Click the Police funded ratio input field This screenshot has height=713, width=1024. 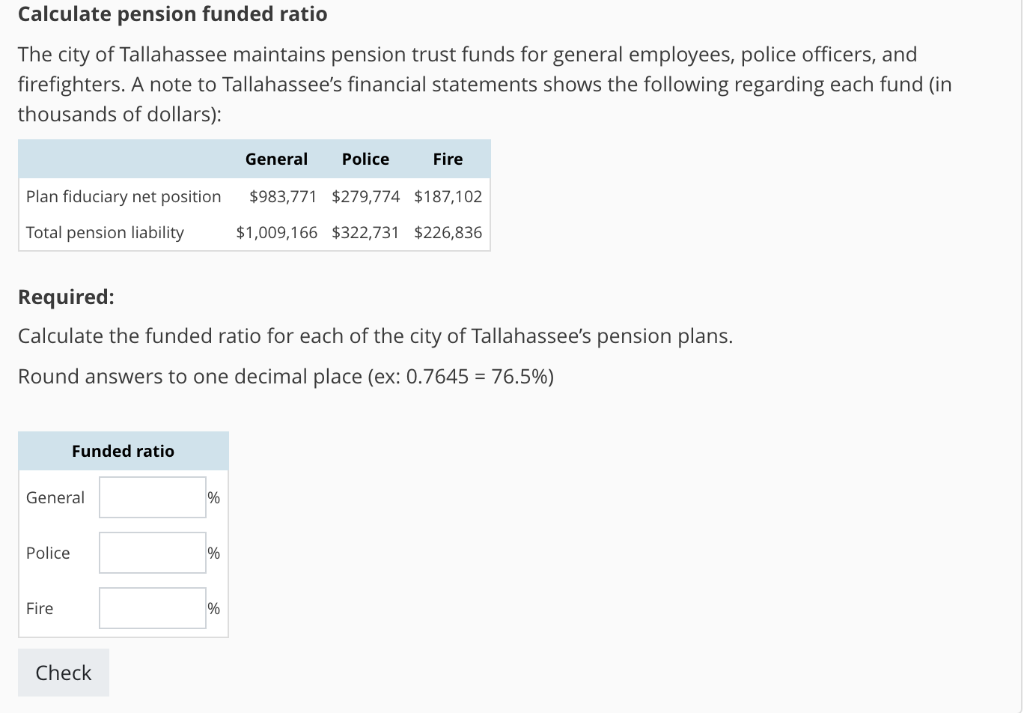(x=151, y=552)
